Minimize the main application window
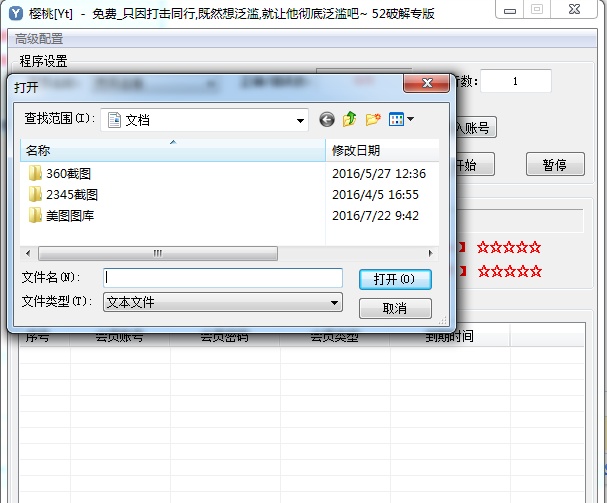 (510, 10)
